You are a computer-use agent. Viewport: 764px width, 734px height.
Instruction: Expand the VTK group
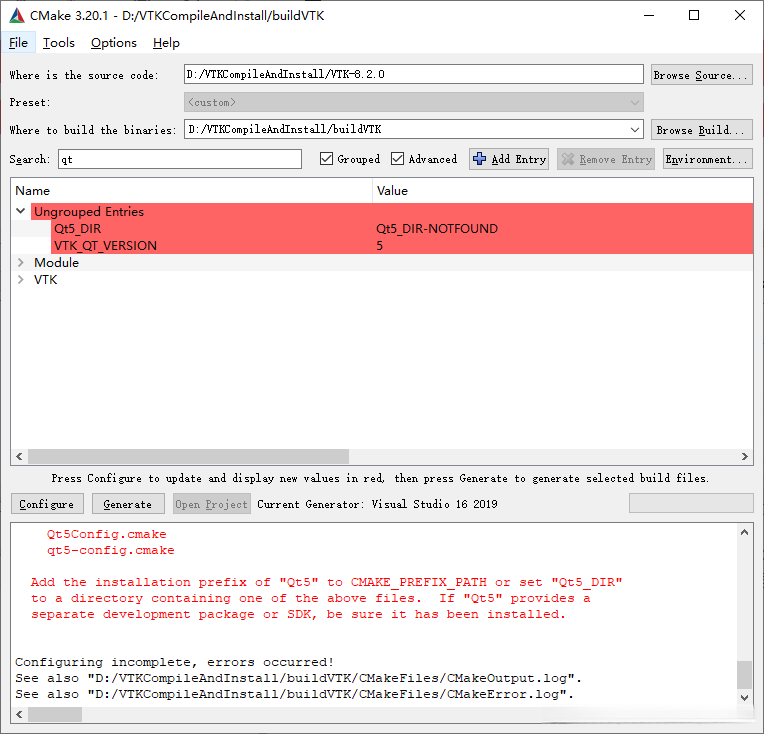[x=20, y=279]
